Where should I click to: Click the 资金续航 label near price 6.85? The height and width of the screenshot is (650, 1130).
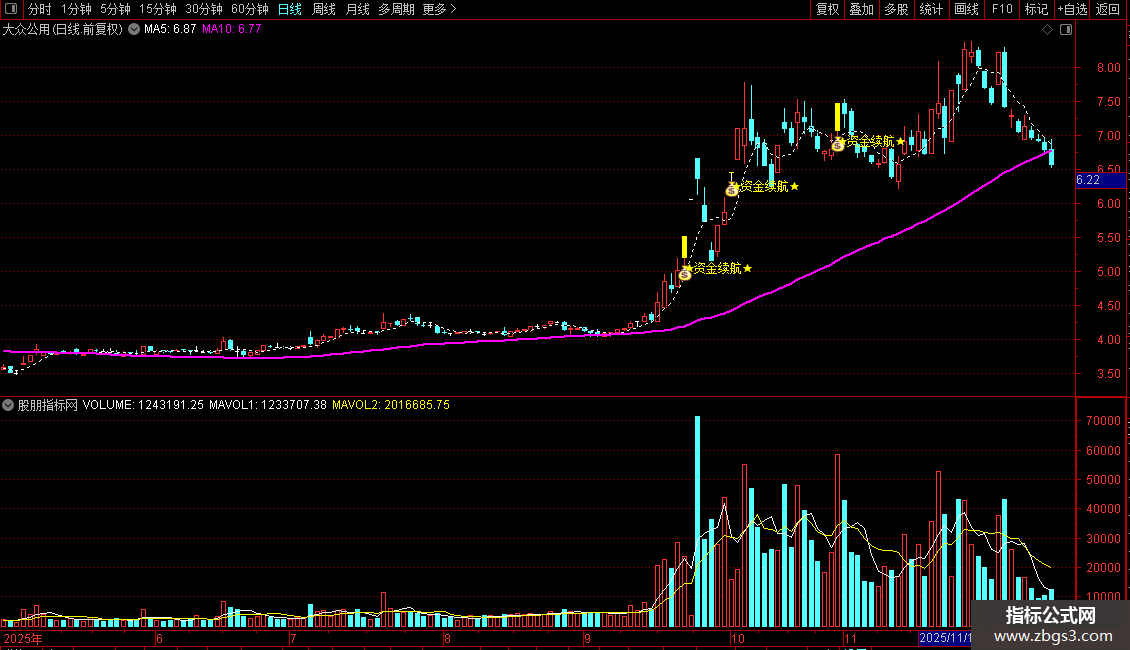(871, 141)
